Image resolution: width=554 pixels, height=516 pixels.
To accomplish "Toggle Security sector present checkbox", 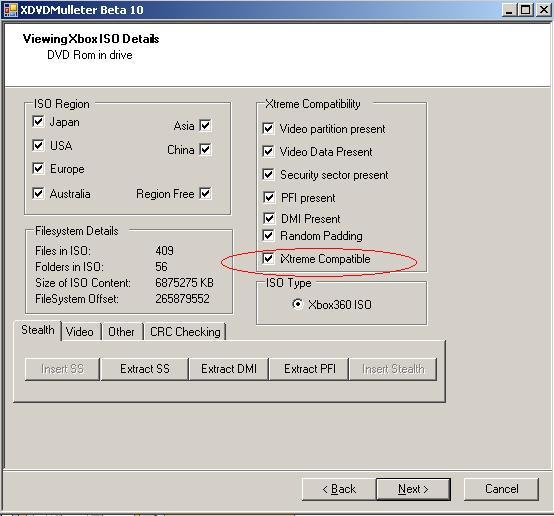I will pos(269,174).
